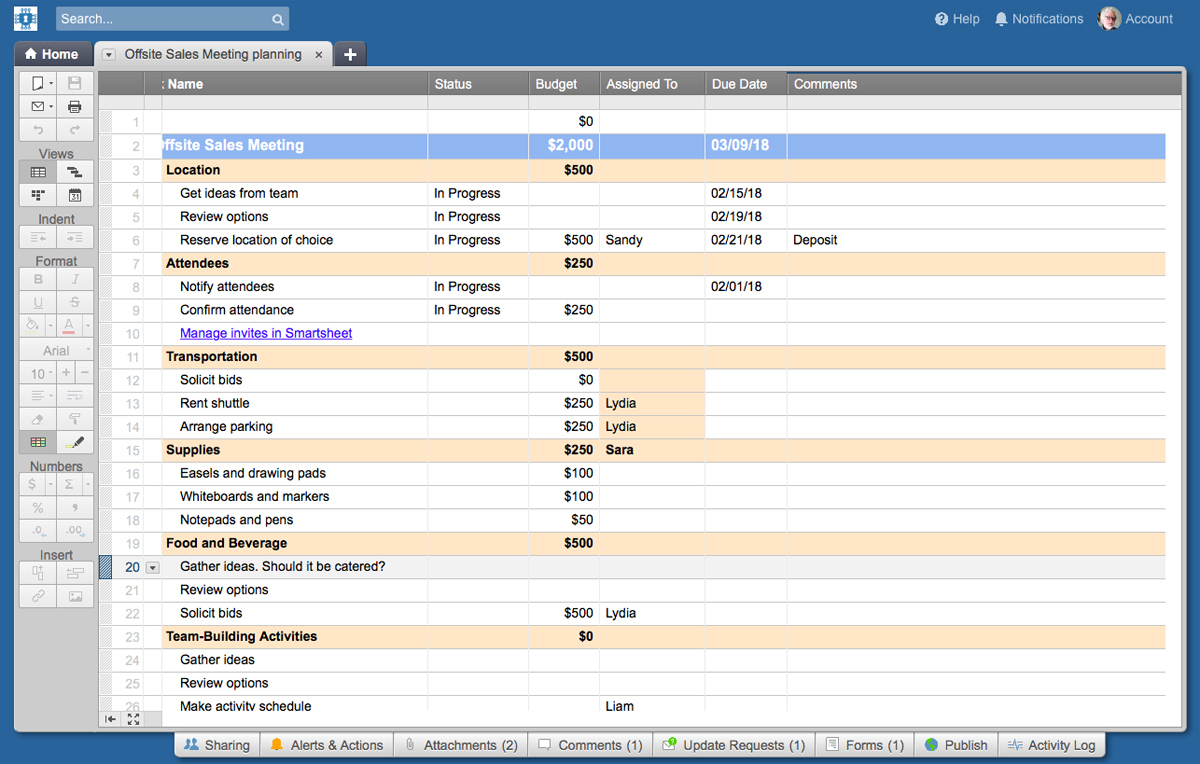Open the Calendar view
The height and width of the screenshot is (764, 1200).
pyautogui.click(x=75, y=194)
